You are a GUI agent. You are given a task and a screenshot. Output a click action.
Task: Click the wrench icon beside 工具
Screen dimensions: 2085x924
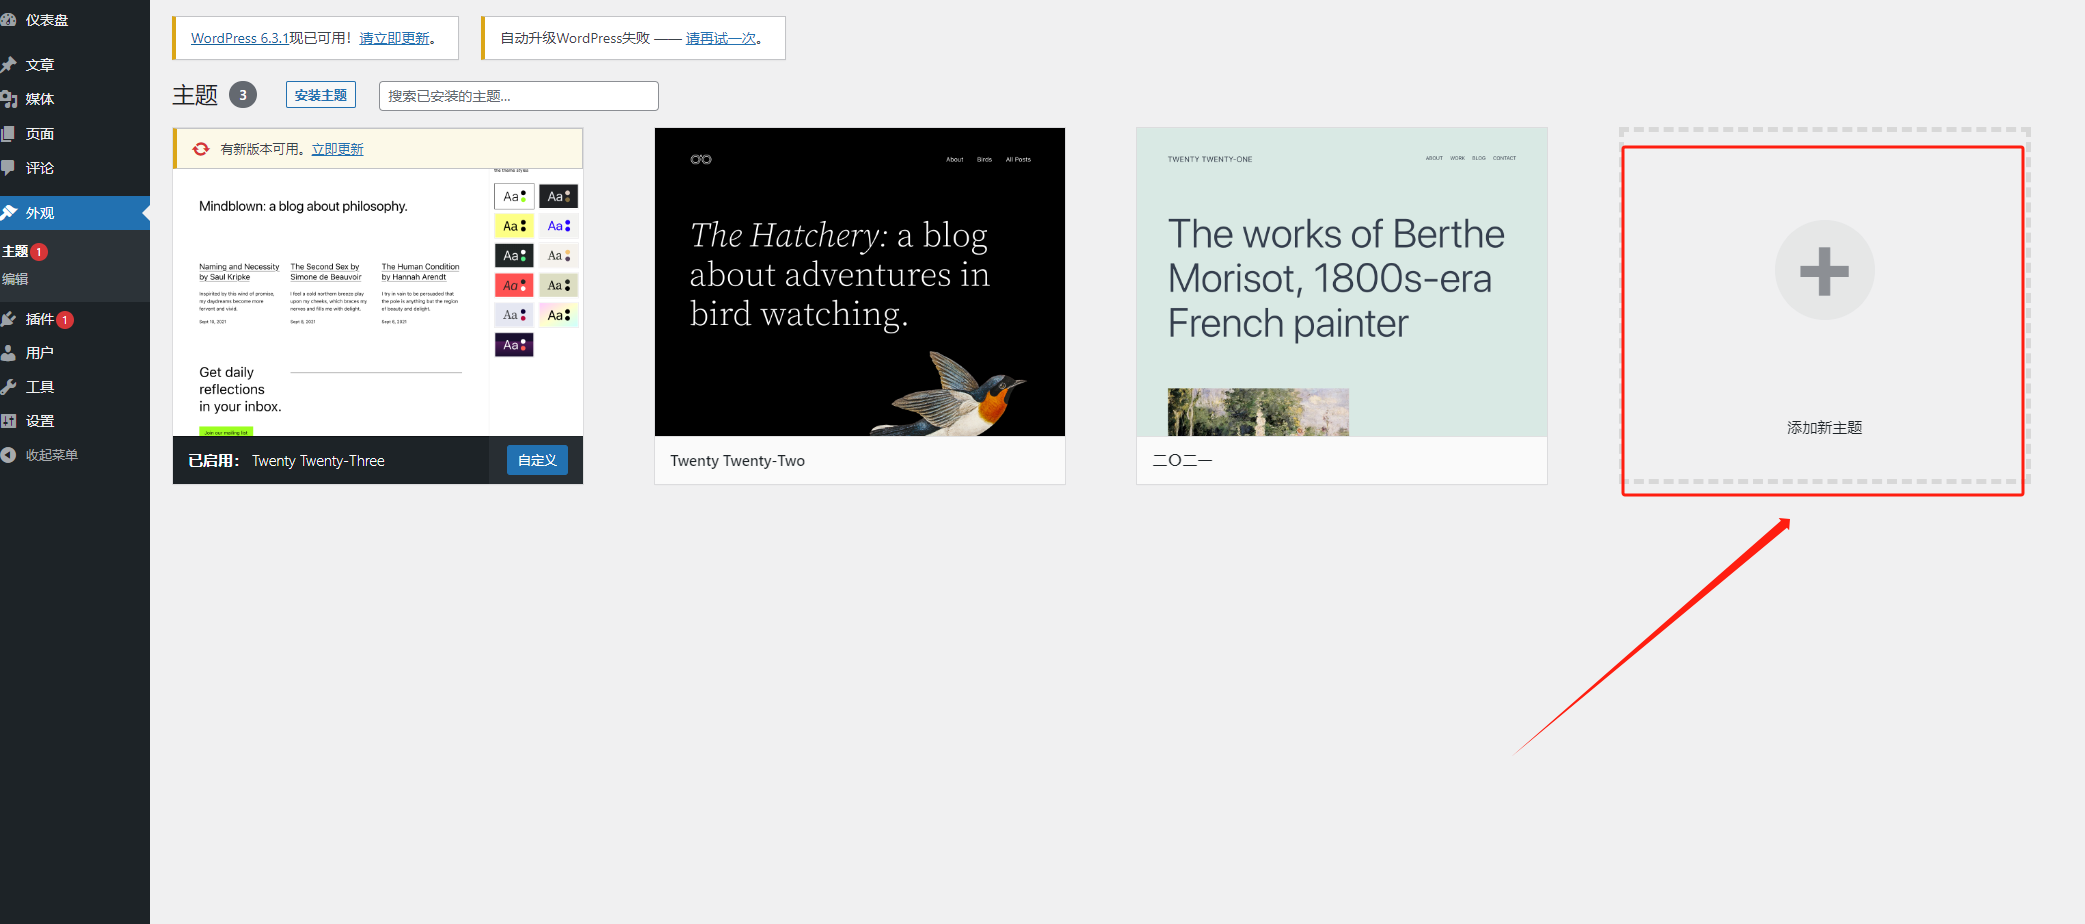8,387
